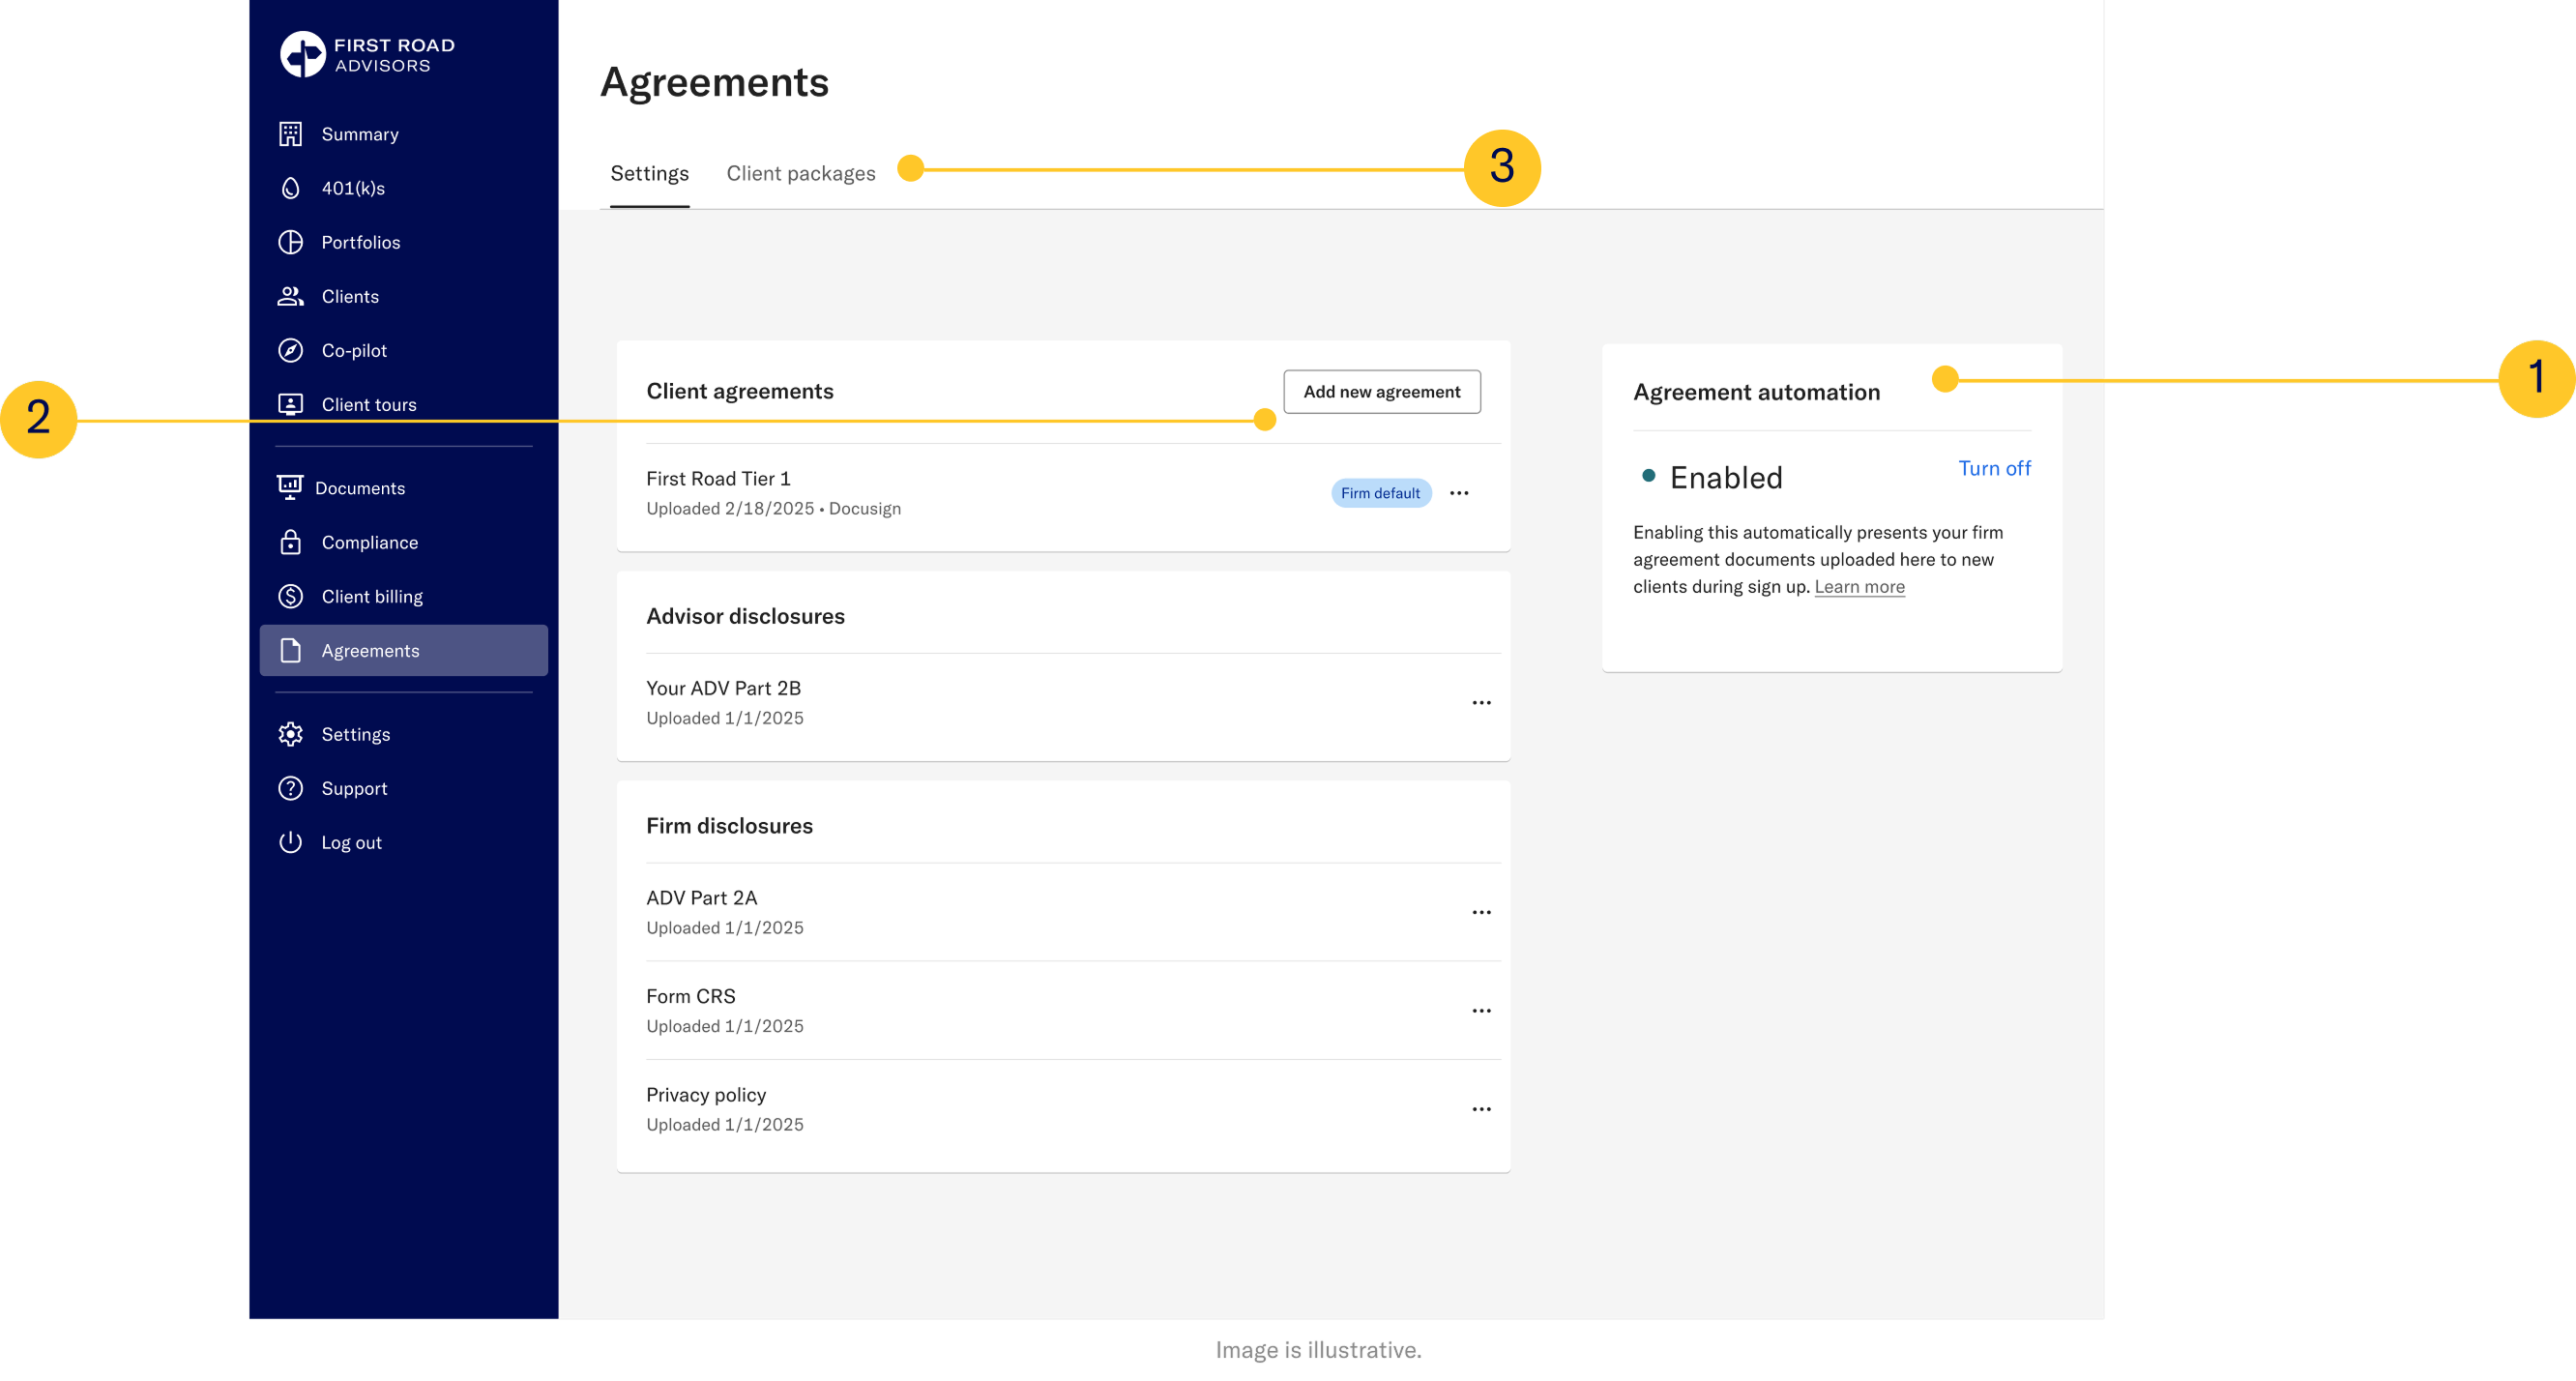Open options menu for First Road Tier 1
The width and height of the screenshot is (2576, 1381).
(x=1459, y=493)
